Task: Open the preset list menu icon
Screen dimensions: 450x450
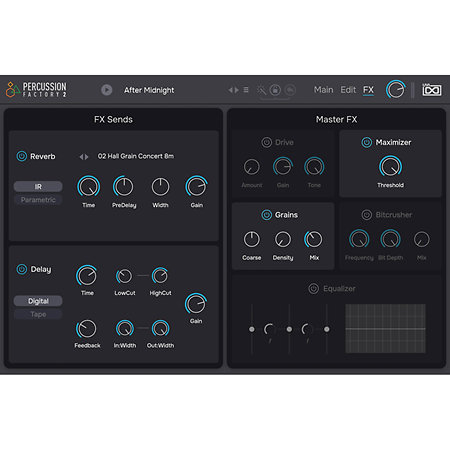Action: coord(246,90)
